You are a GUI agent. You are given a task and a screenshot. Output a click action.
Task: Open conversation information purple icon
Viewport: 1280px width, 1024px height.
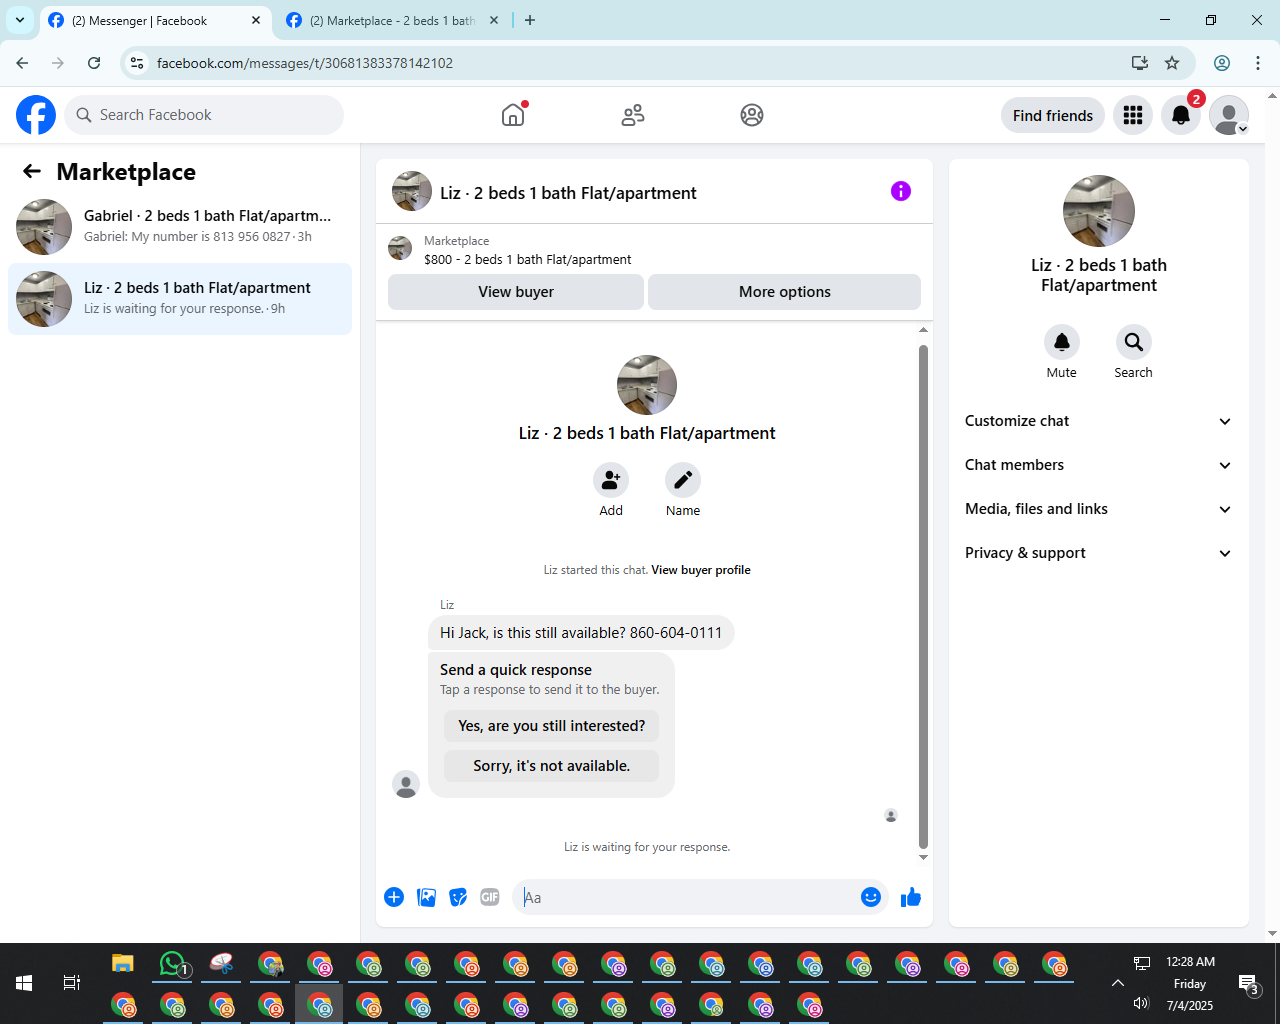click(901, 191)
